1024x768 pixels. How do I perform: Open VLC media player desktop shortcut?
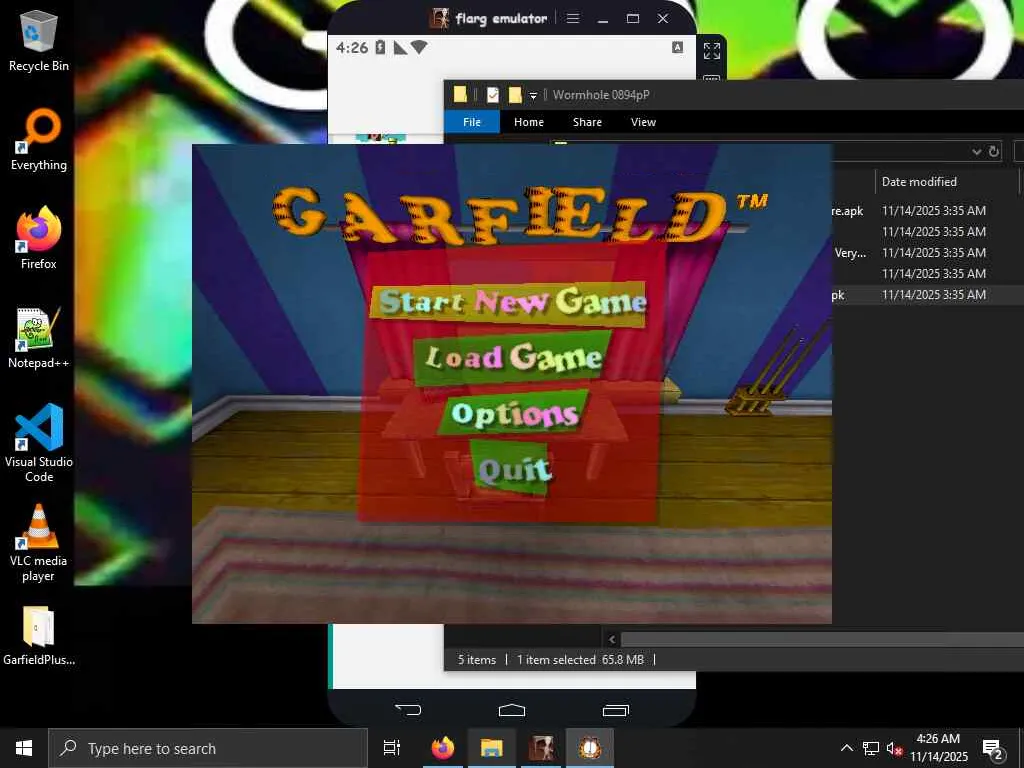pyautogui.click(x=39, y=543)
